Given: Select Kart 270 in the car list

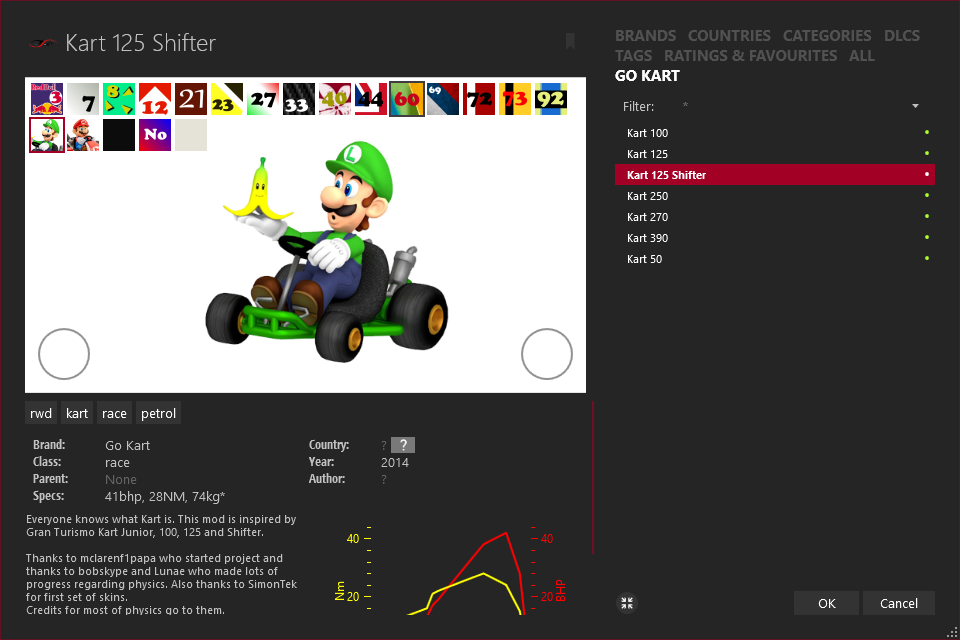Looking at the screenshot, I should pyautogui.click(x=774, y=217).
